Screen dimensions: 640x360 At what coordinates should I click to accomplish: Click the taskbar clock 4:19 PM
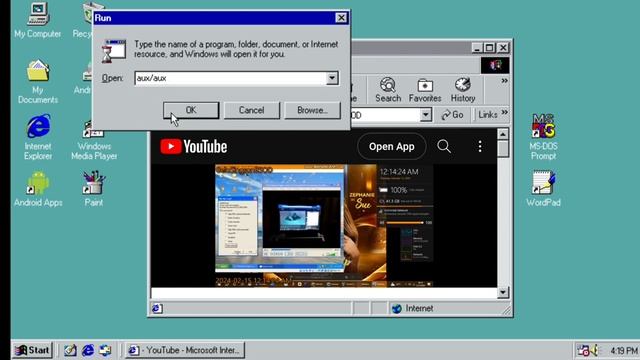click(624, 350)
